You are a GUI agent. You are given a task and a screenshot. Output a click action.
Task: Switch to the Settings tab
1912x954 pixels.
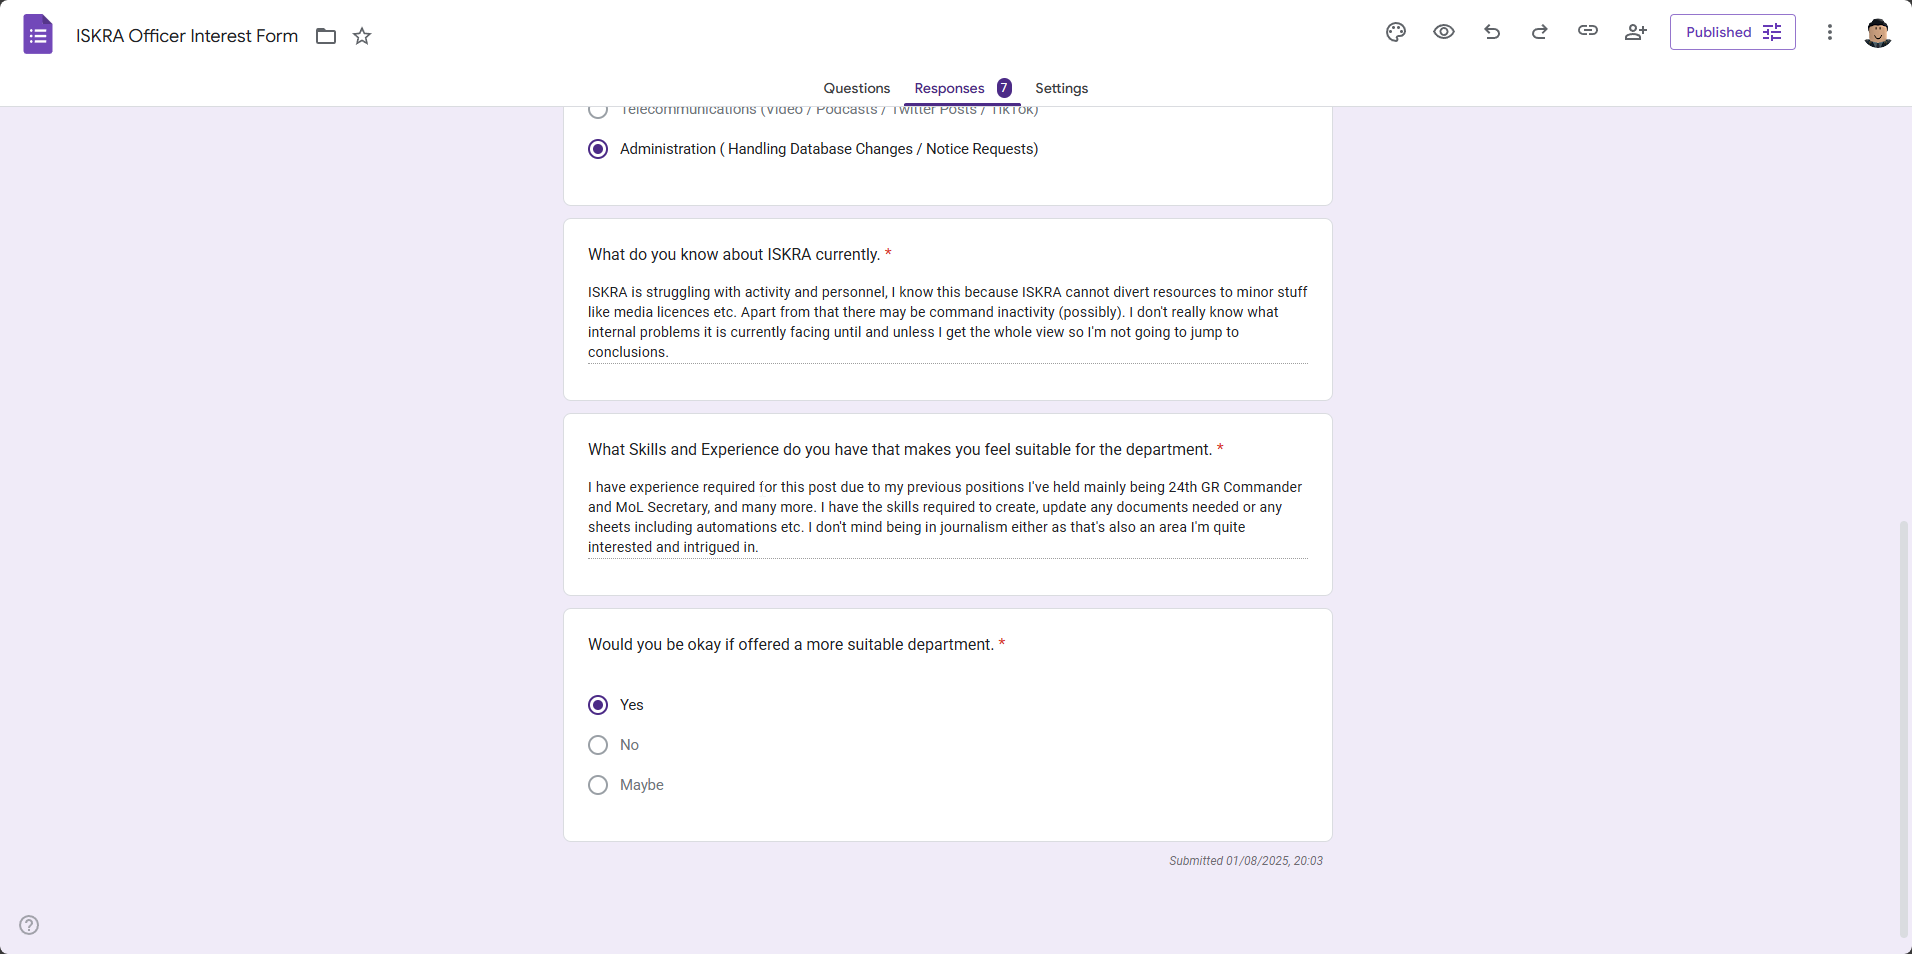(x=1062, y=88)
